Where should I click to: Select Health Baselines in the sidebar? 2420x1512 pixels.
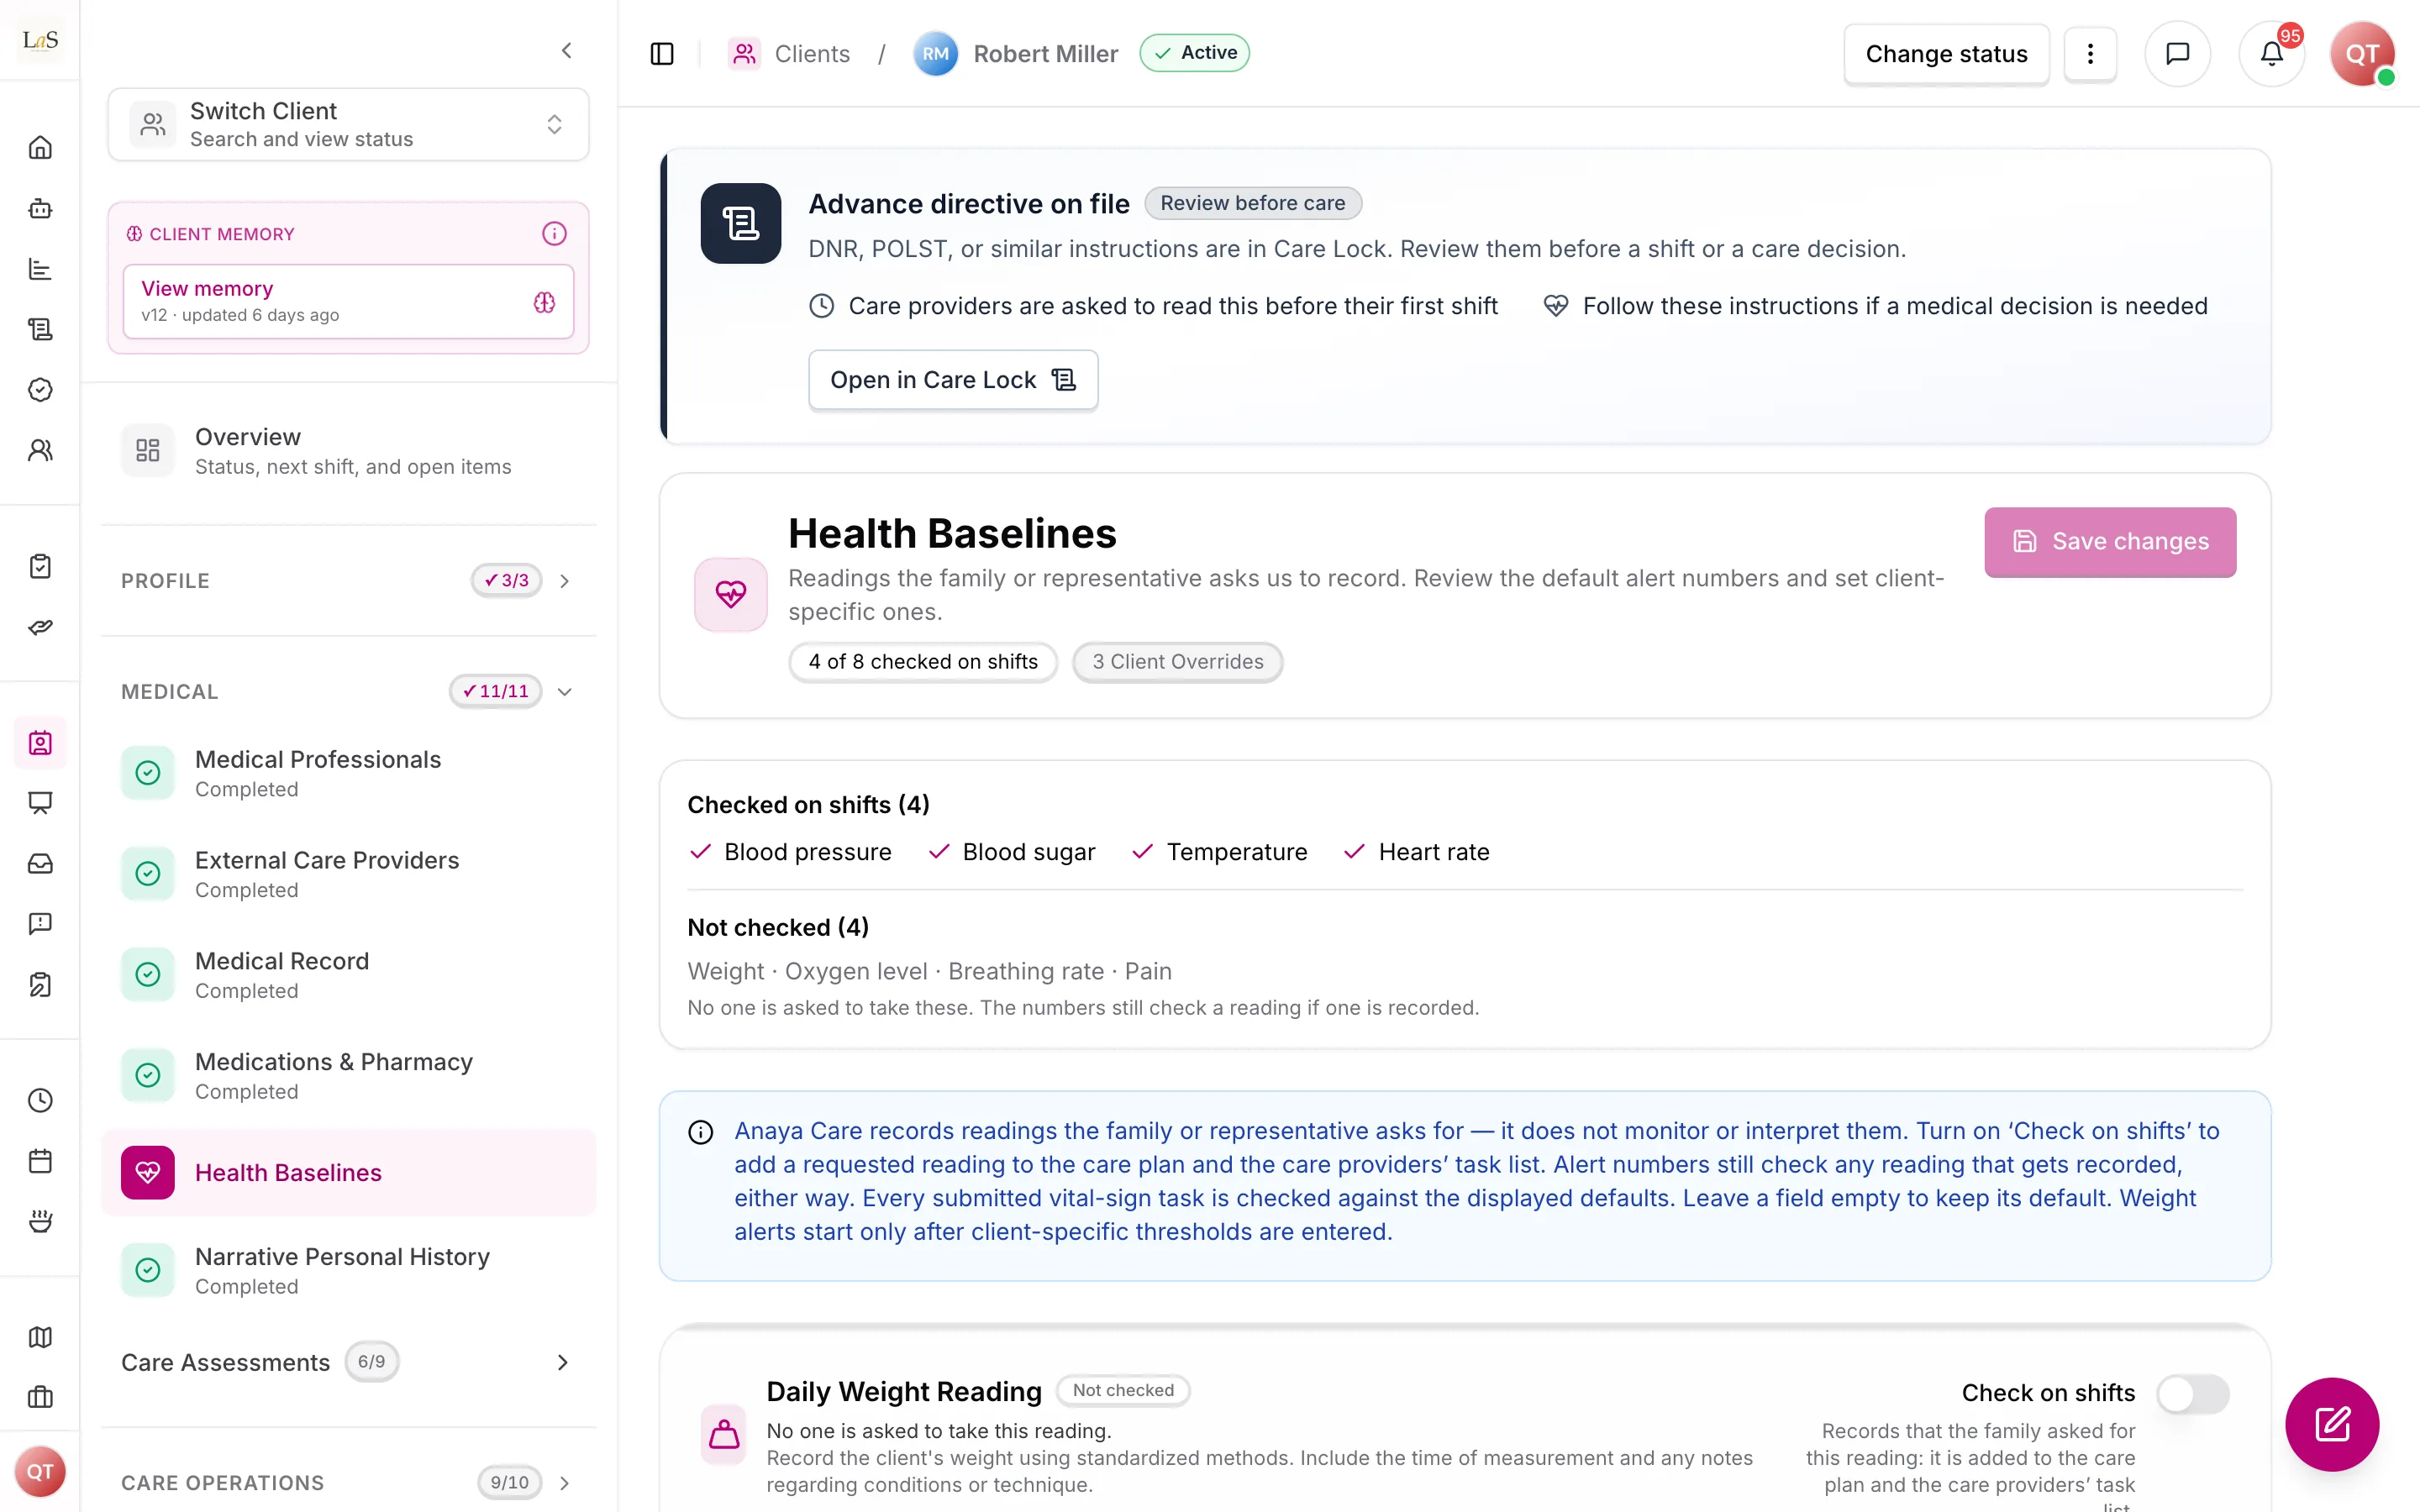pyautogui.click(x=348, y=1172)
